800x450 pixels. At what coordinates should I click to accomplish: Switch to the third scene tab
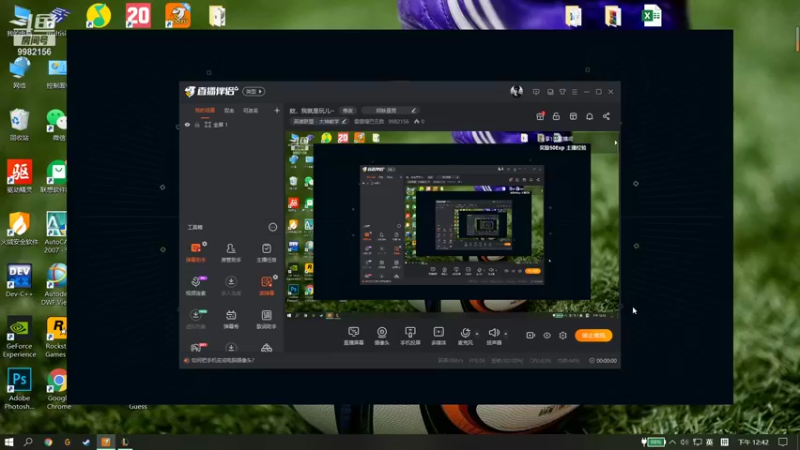coord(251,110)
